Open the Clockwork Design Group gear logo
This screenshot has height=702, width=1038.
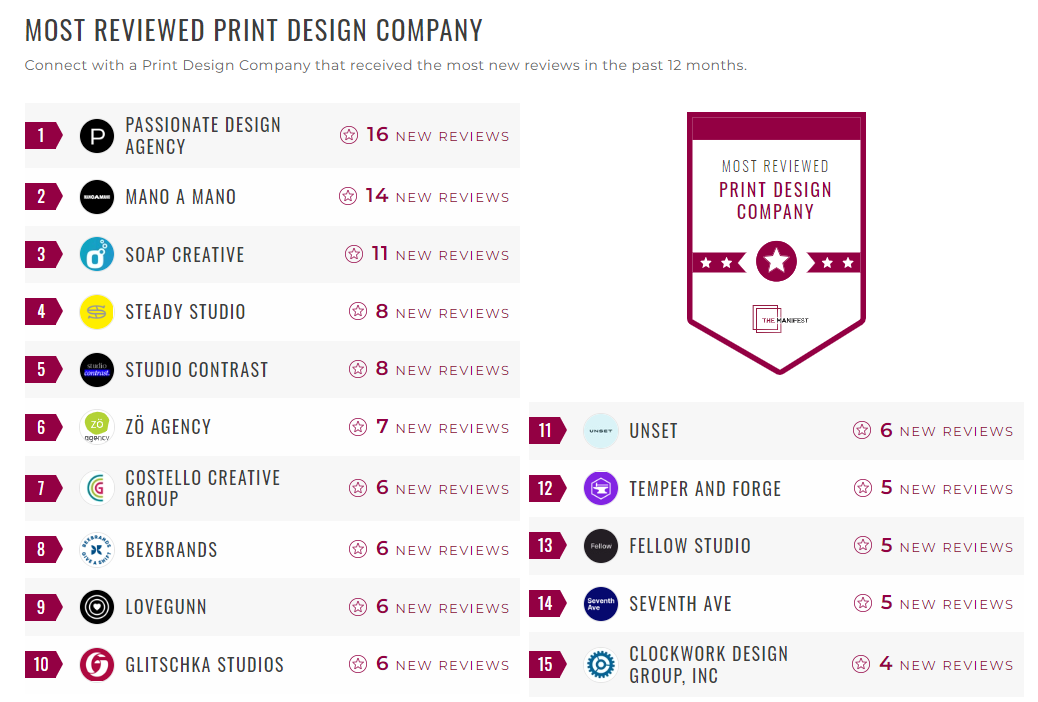(600, 664)
